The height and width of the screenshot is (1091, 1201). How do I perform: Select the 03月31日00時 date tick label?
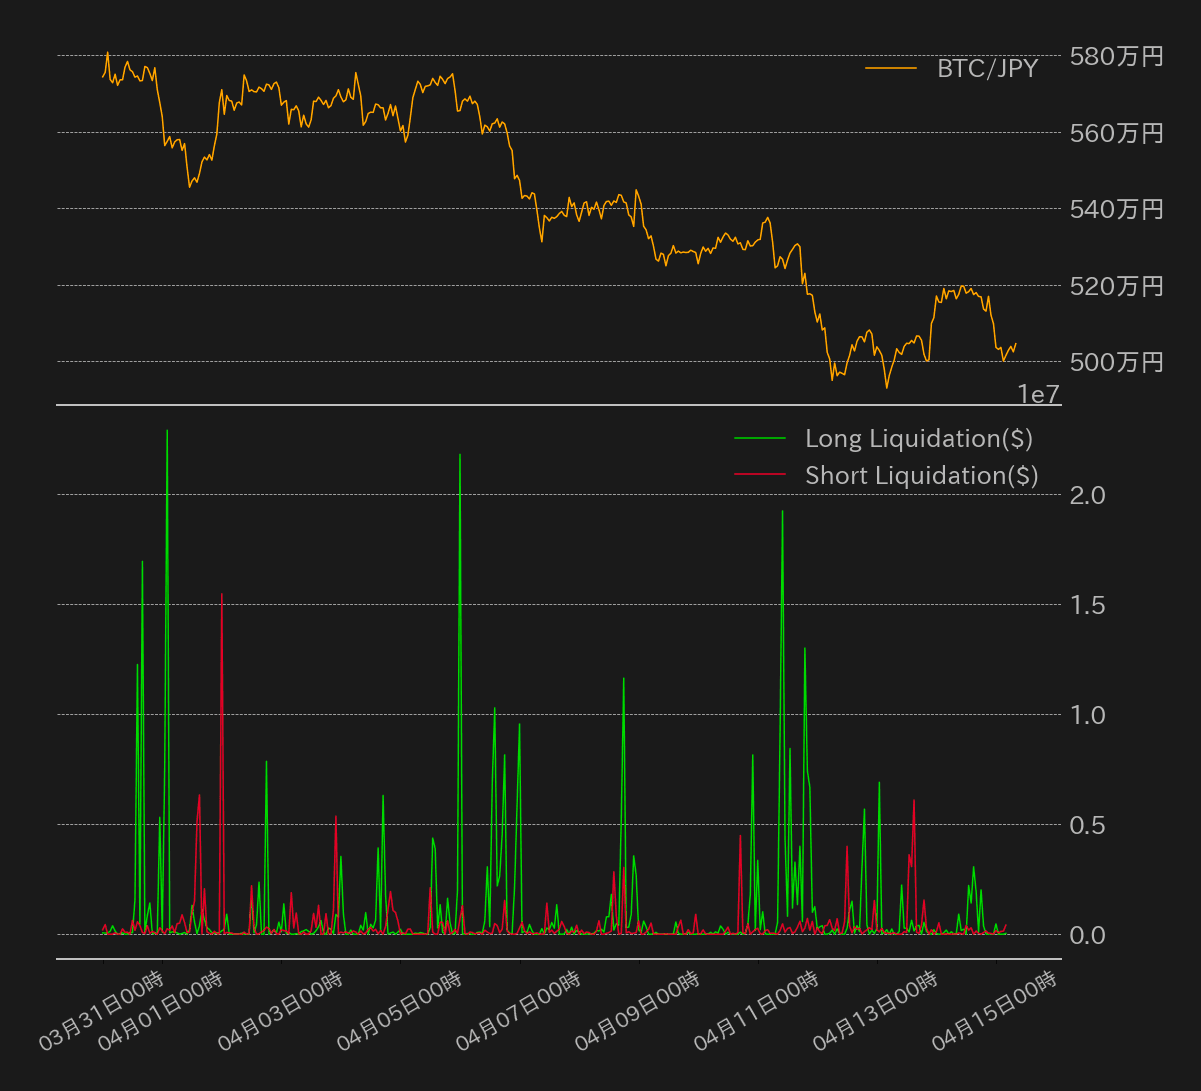102,1010
